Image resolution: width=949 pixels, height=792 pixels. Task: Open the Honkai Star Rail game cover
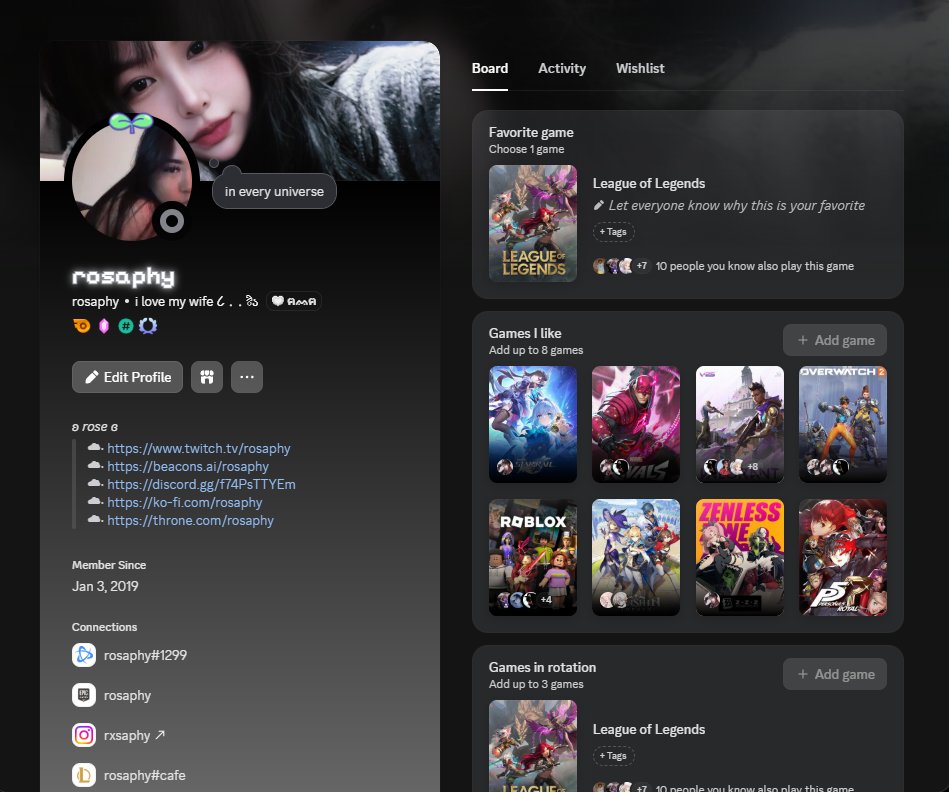533,424
